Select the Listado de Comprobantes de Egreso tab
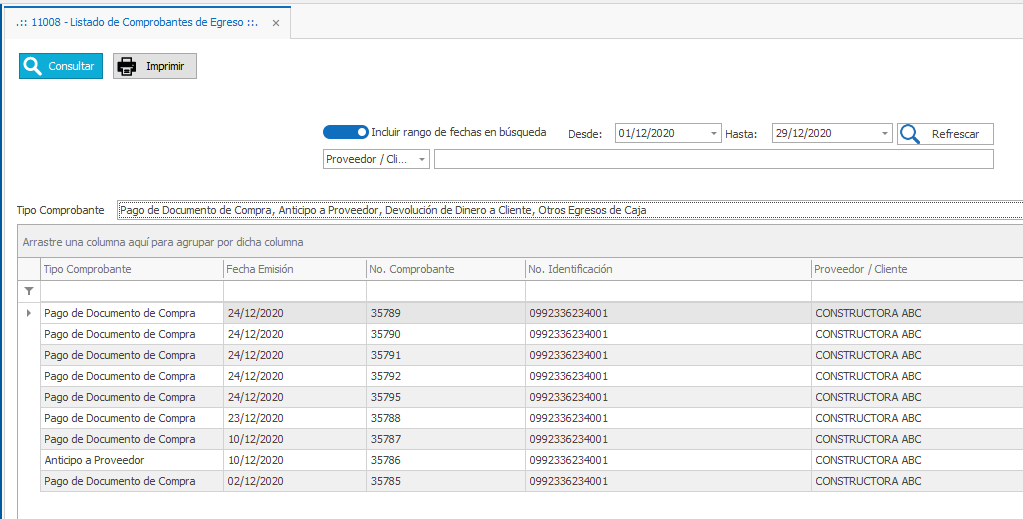Screen dimensions: 1023x519 [x=138, y=21]
